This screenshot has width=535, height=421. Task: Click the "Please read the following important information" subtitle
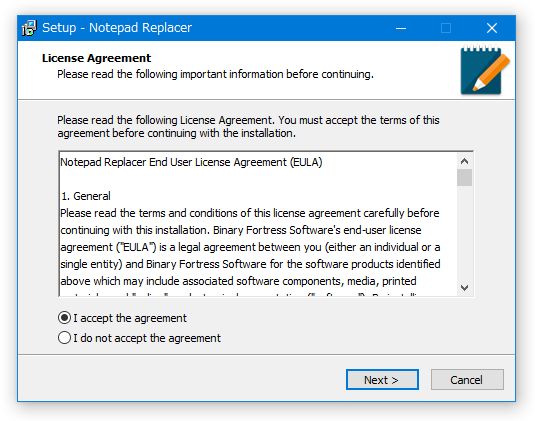tap(215, 74)
